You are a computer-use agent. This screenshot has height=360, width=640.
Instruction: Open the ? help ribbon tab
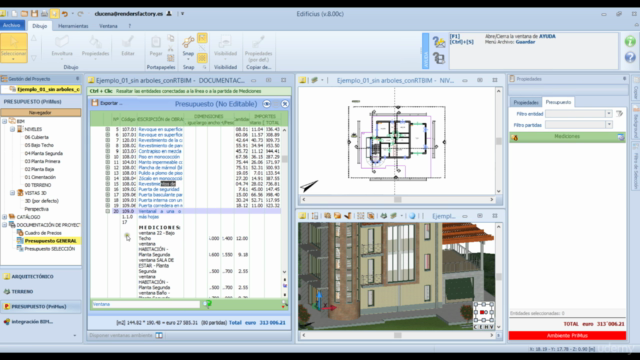click(x=130, y=26)
